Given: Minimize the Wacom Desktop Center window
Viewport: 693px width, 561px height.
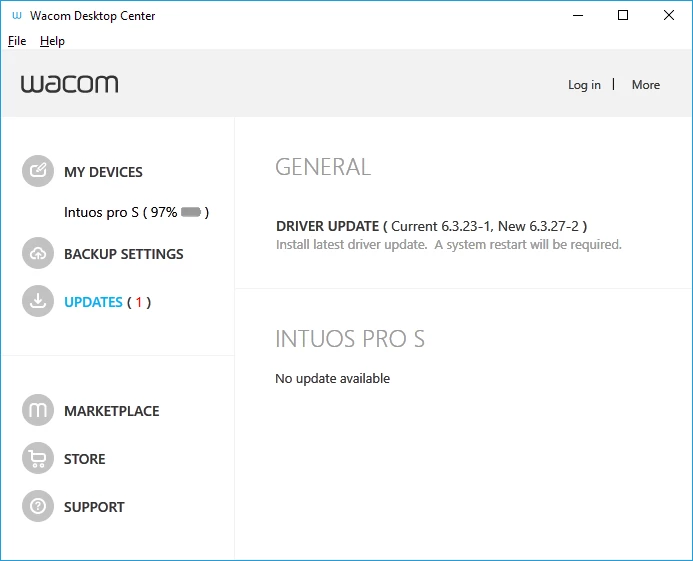Looking at the screenshot, I should coord(578,15).
